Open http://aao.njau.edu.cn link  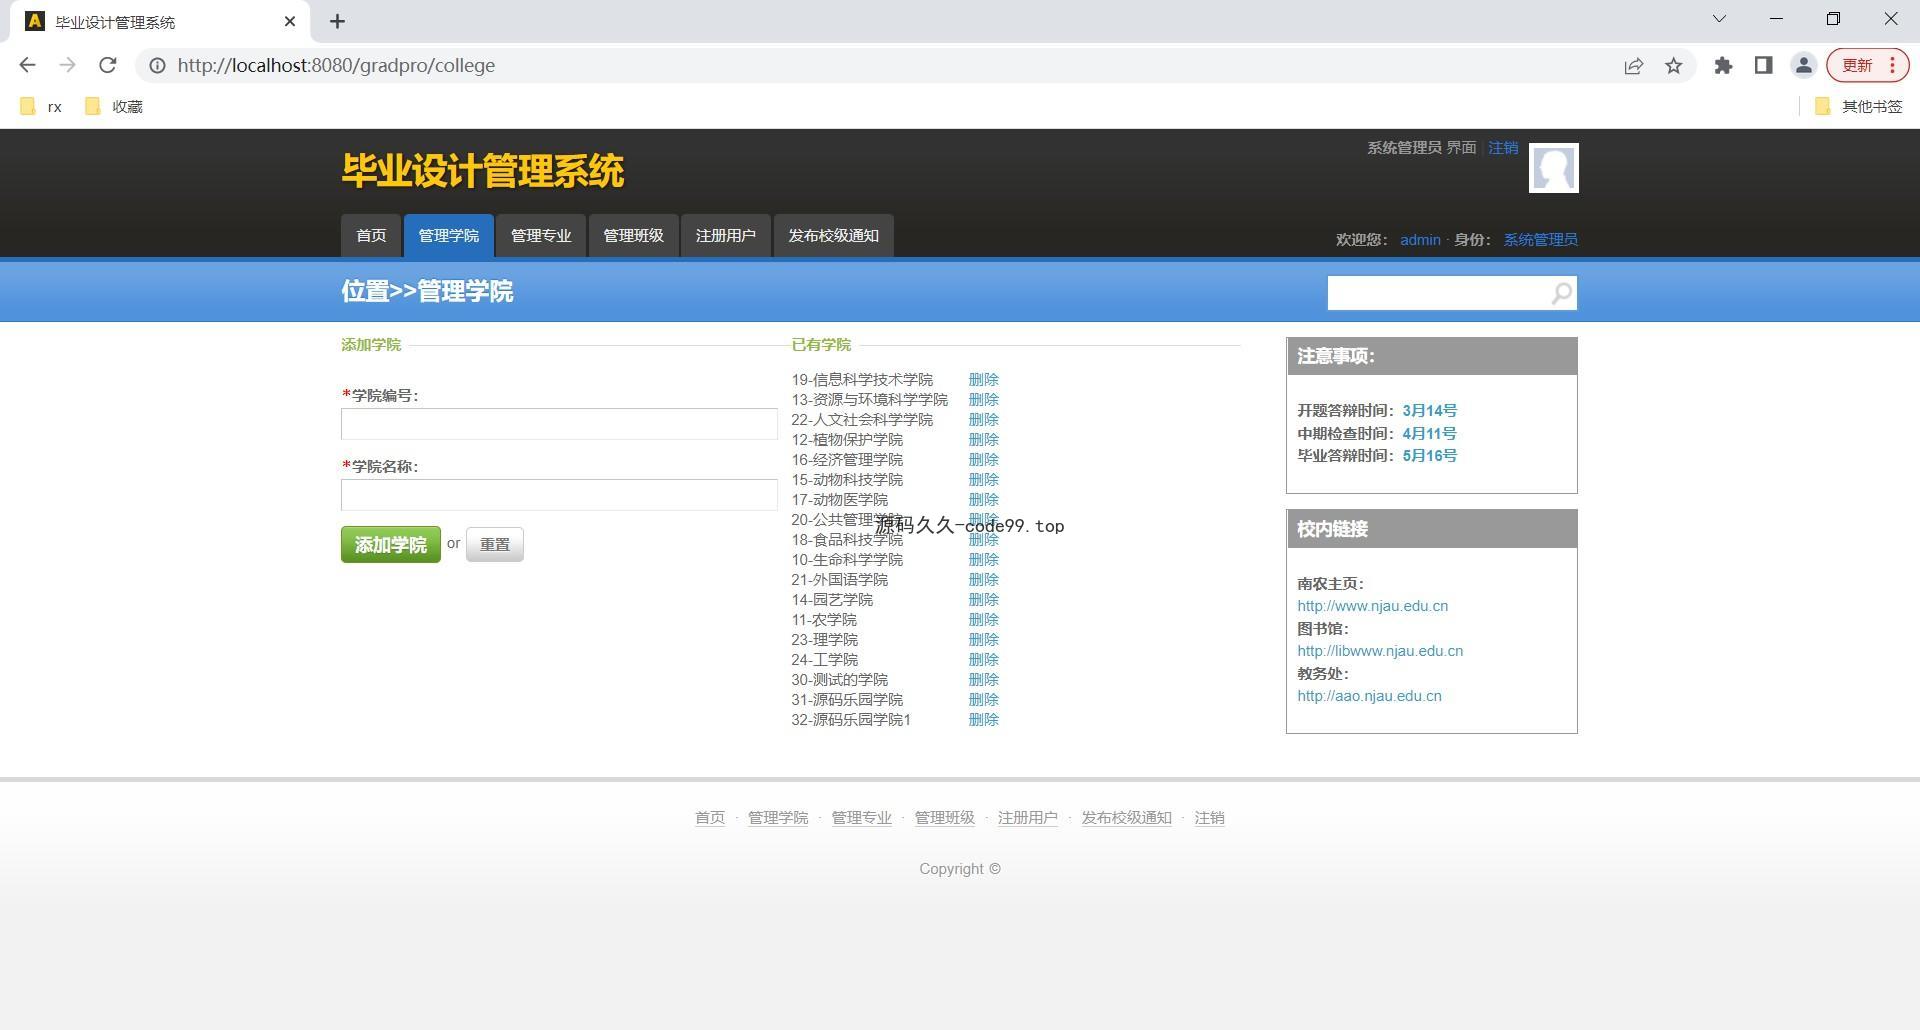(x=1369, y=696)
